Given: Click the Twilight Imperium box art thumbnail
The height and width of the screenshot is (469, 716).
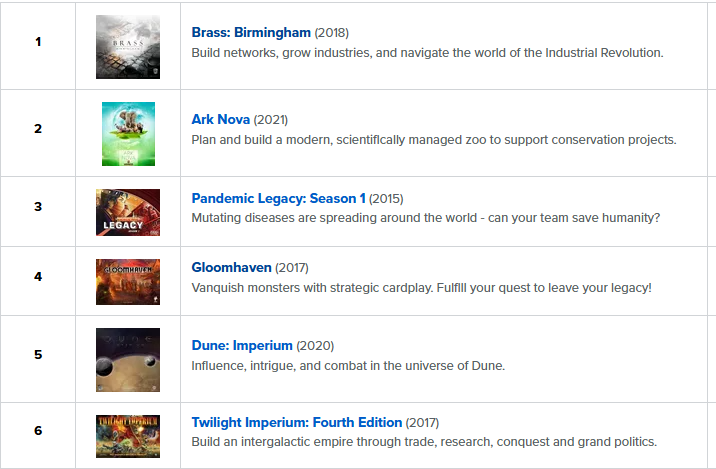Looking at the screenshot, I should click(127, 436).
